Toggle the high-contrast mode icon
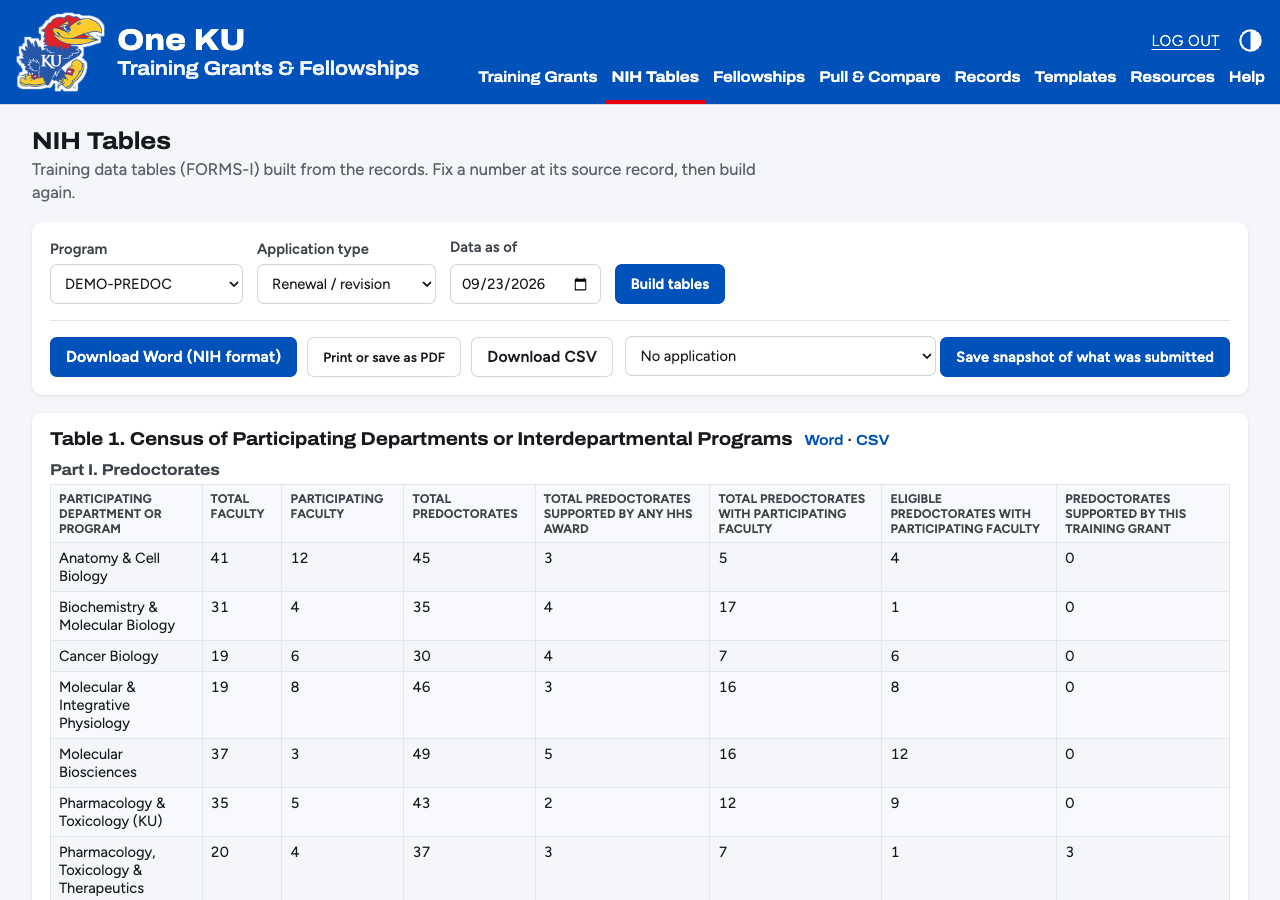Image resolution: width=1280 pixels, height=900 pixels. pyautogui.click(x=1250, y=40)
